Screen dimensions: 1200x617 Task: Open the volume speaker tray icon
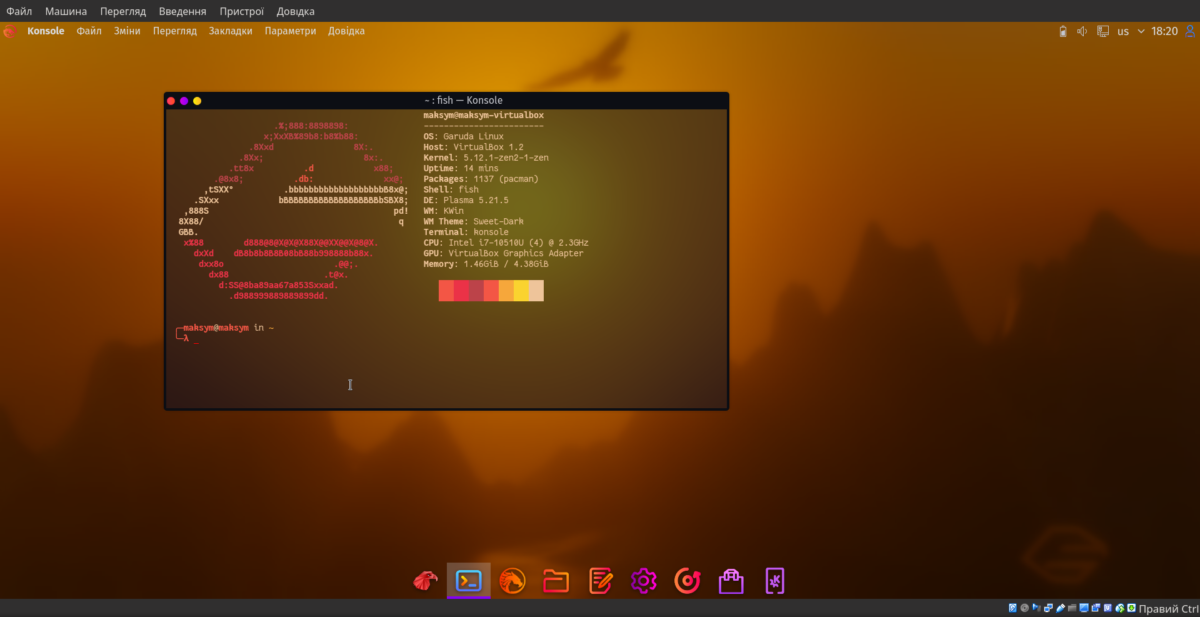[x=1082, y=31]
